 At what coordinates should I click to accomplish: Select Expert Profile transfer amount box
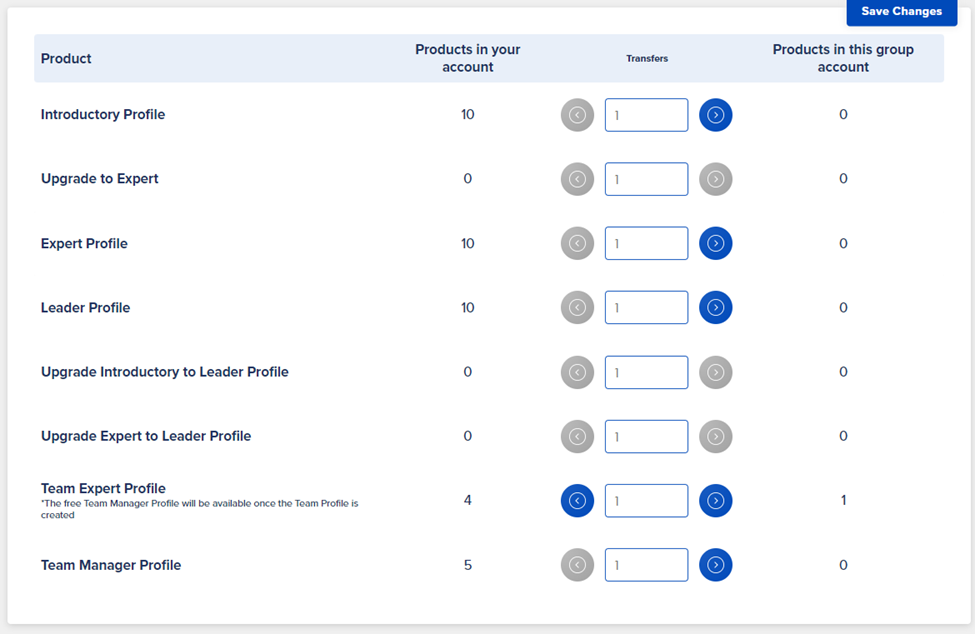(646, 243)
